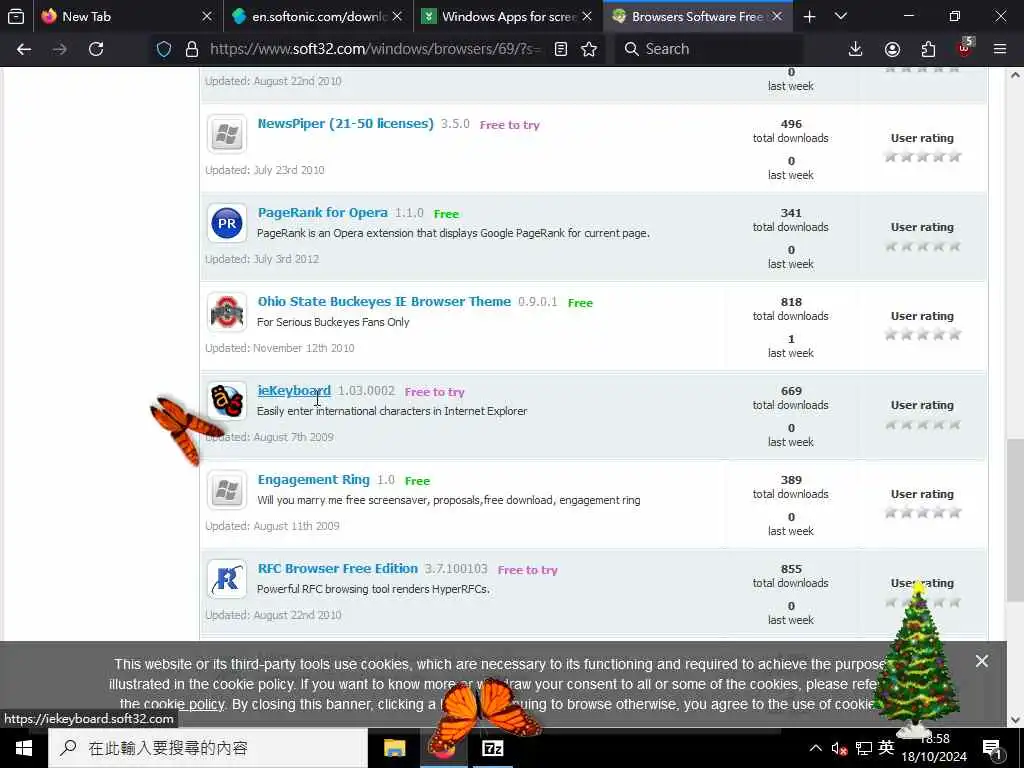
Task: Click the Ohio State 818 total downloads count
Action: tap(790, 302)
